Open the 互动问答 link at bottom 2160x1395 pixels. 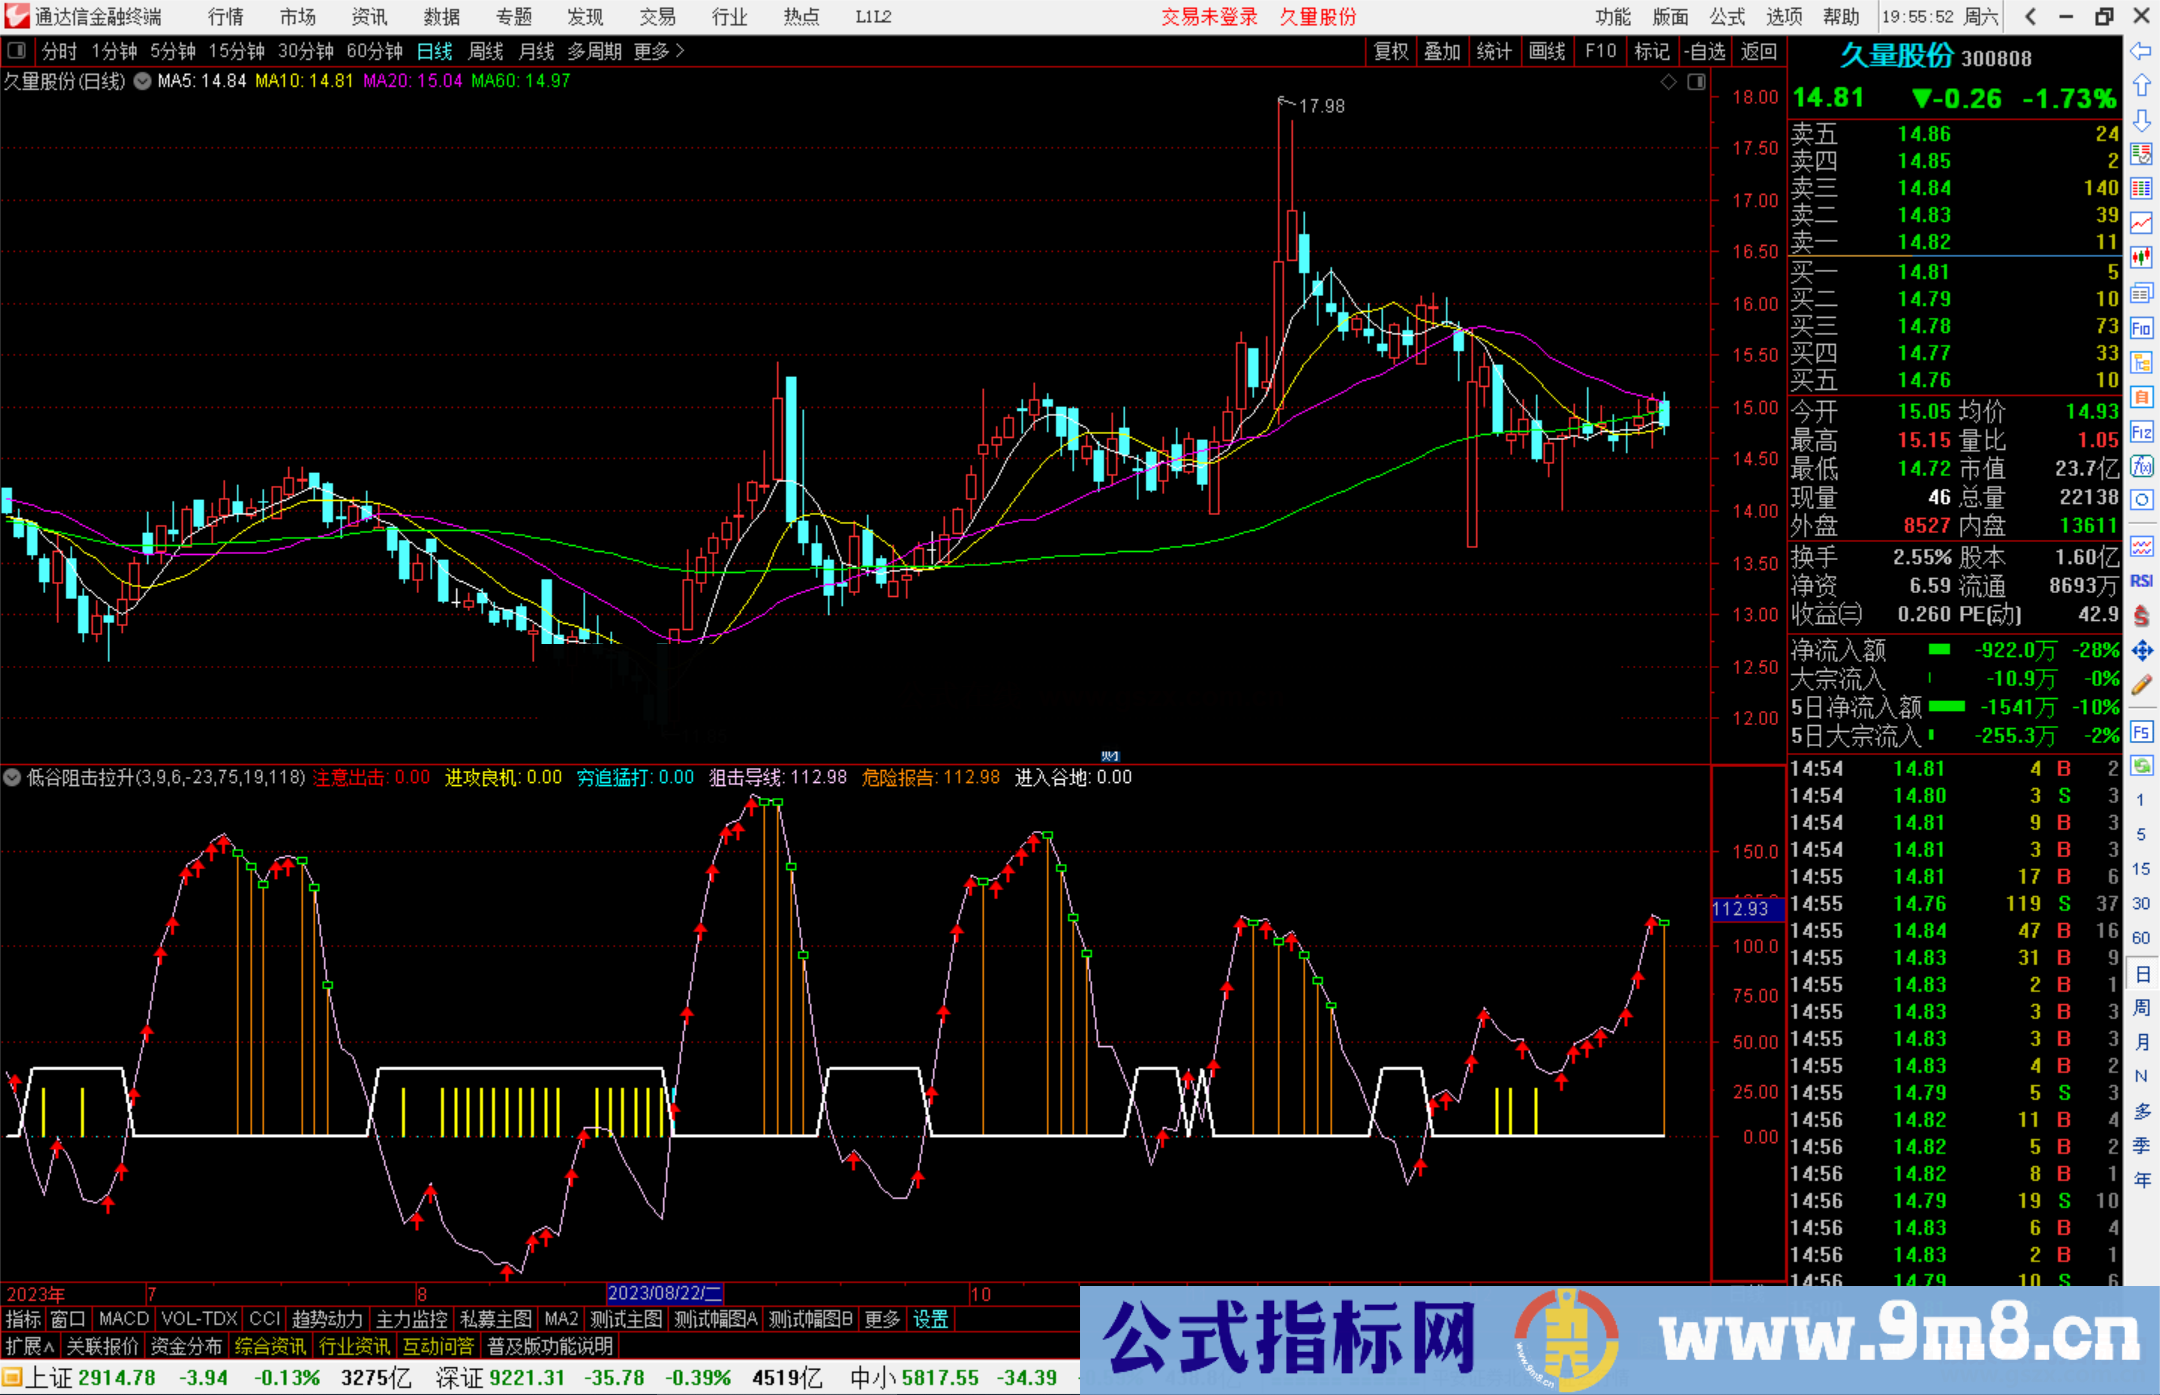point(439,1346)
